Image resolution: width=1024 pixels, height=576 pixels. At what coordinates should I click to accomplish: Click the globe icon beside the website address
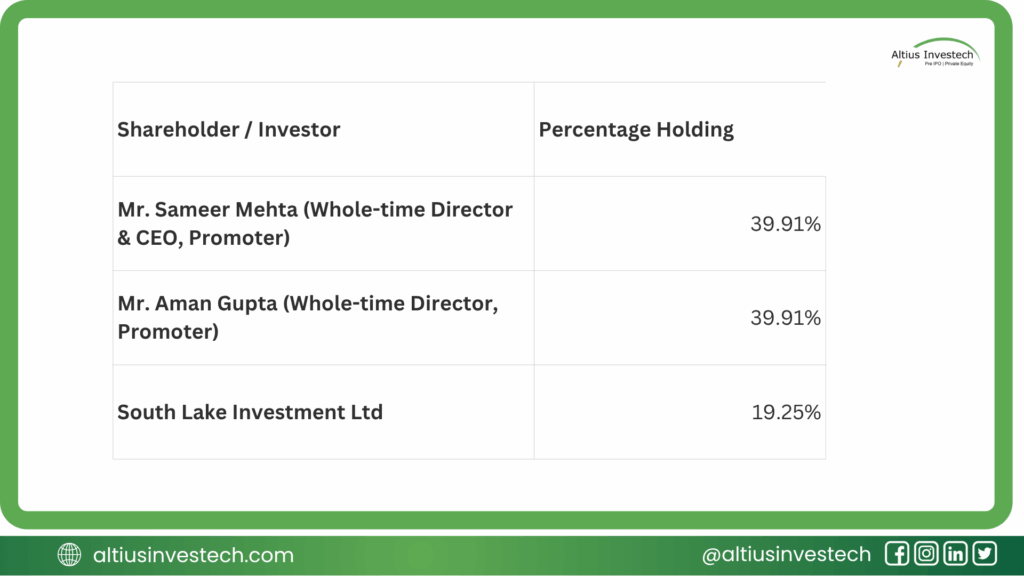(x=69, y=554)
